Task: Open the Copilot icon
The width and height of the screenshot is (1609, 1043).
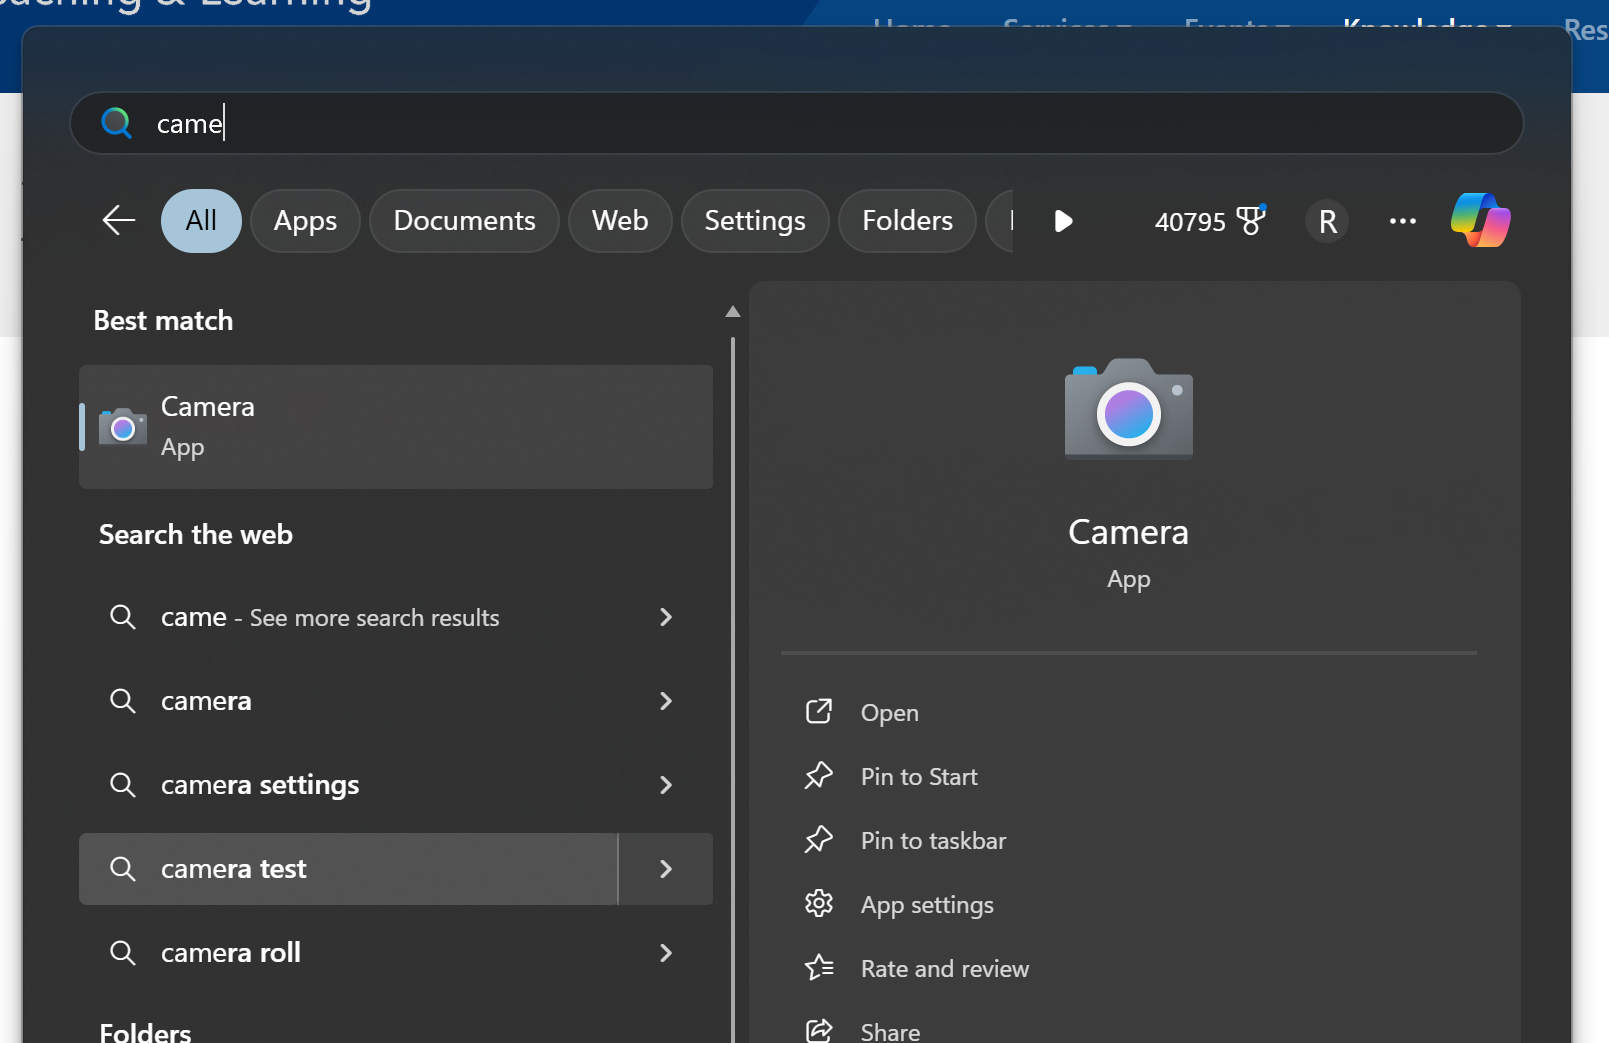Action: click(x=1480, y=220)
